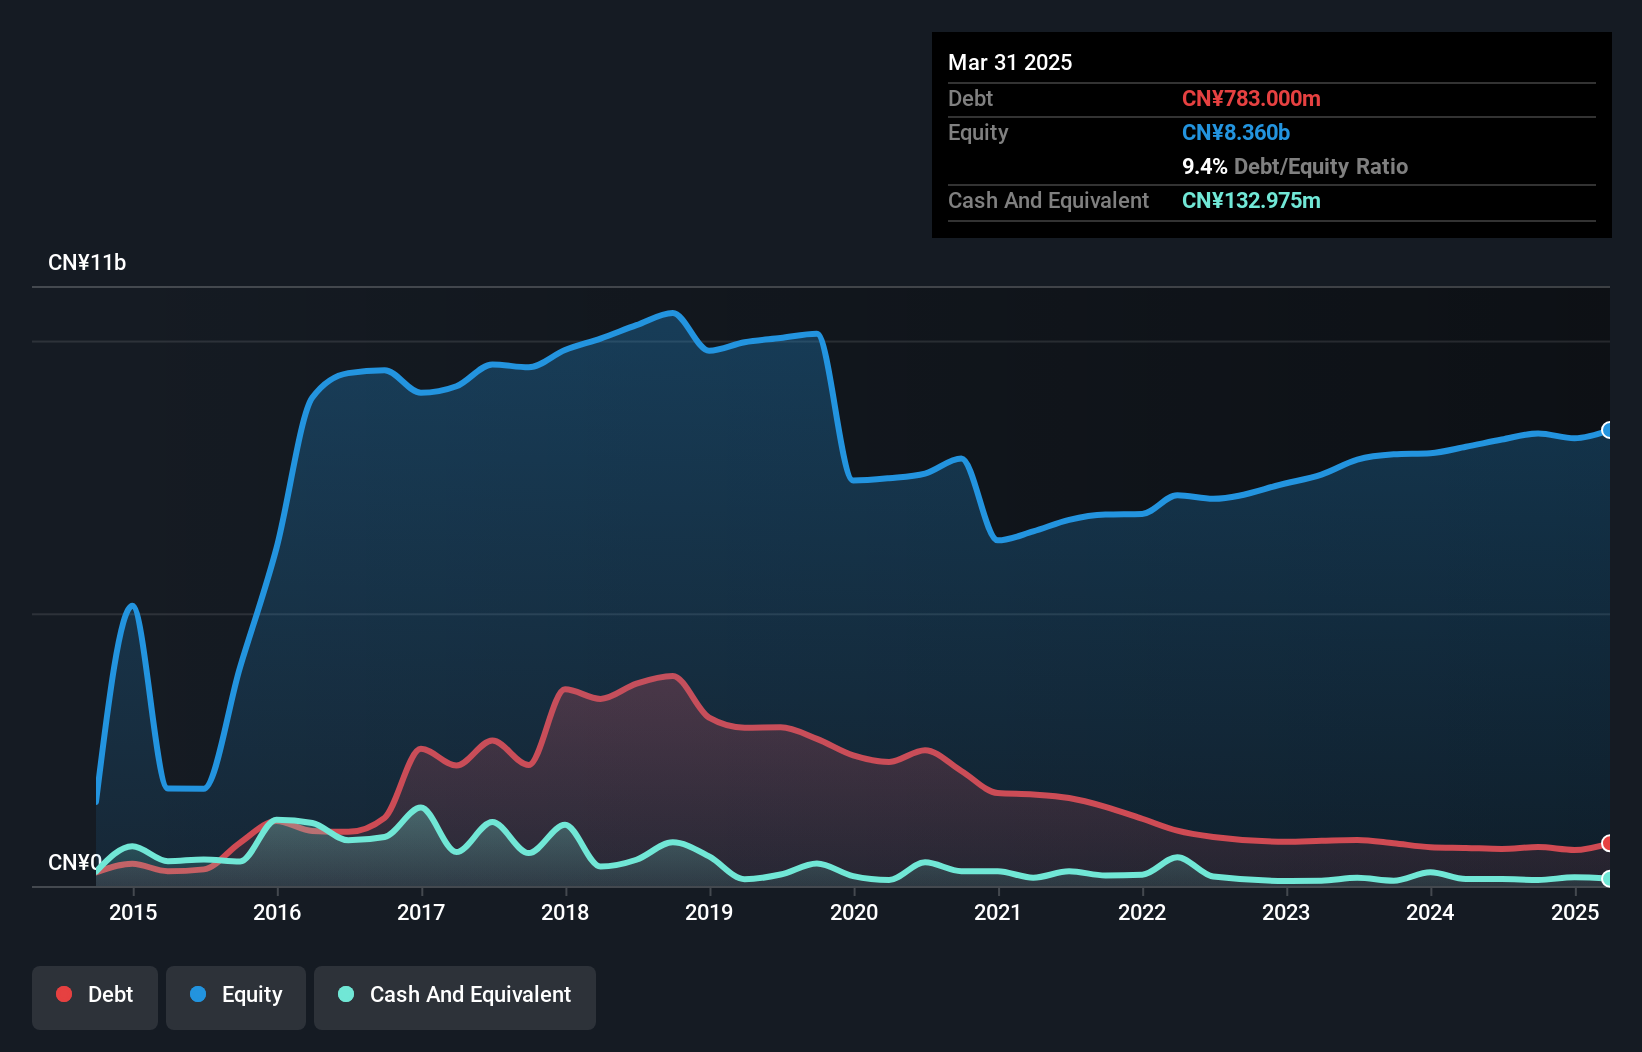Click the teal Cash legend dot

tap(346, 994)
